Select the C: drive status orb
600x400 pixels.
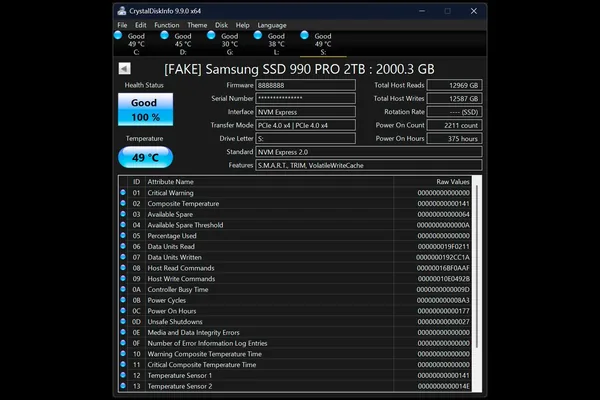click(x=118, y=35)
